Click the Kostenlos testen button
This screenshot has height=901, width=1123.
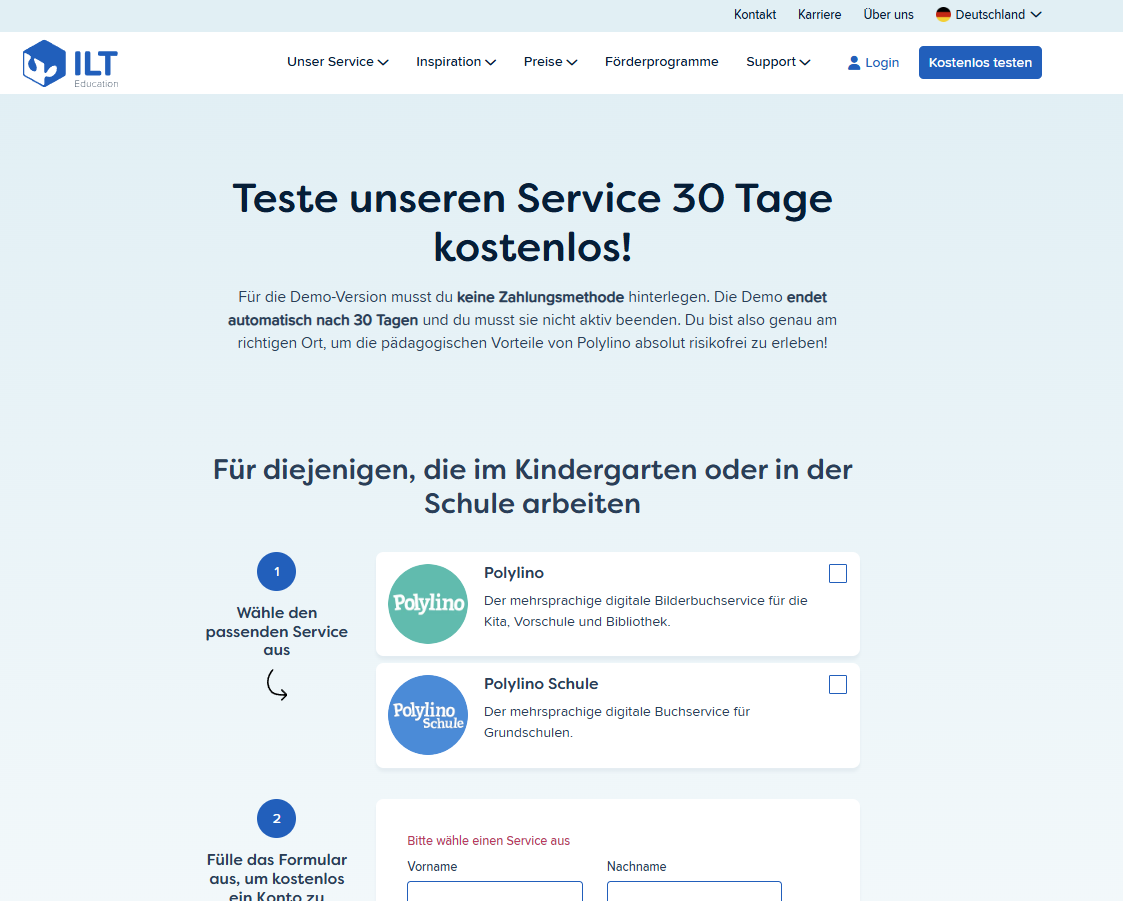[980, 62]
